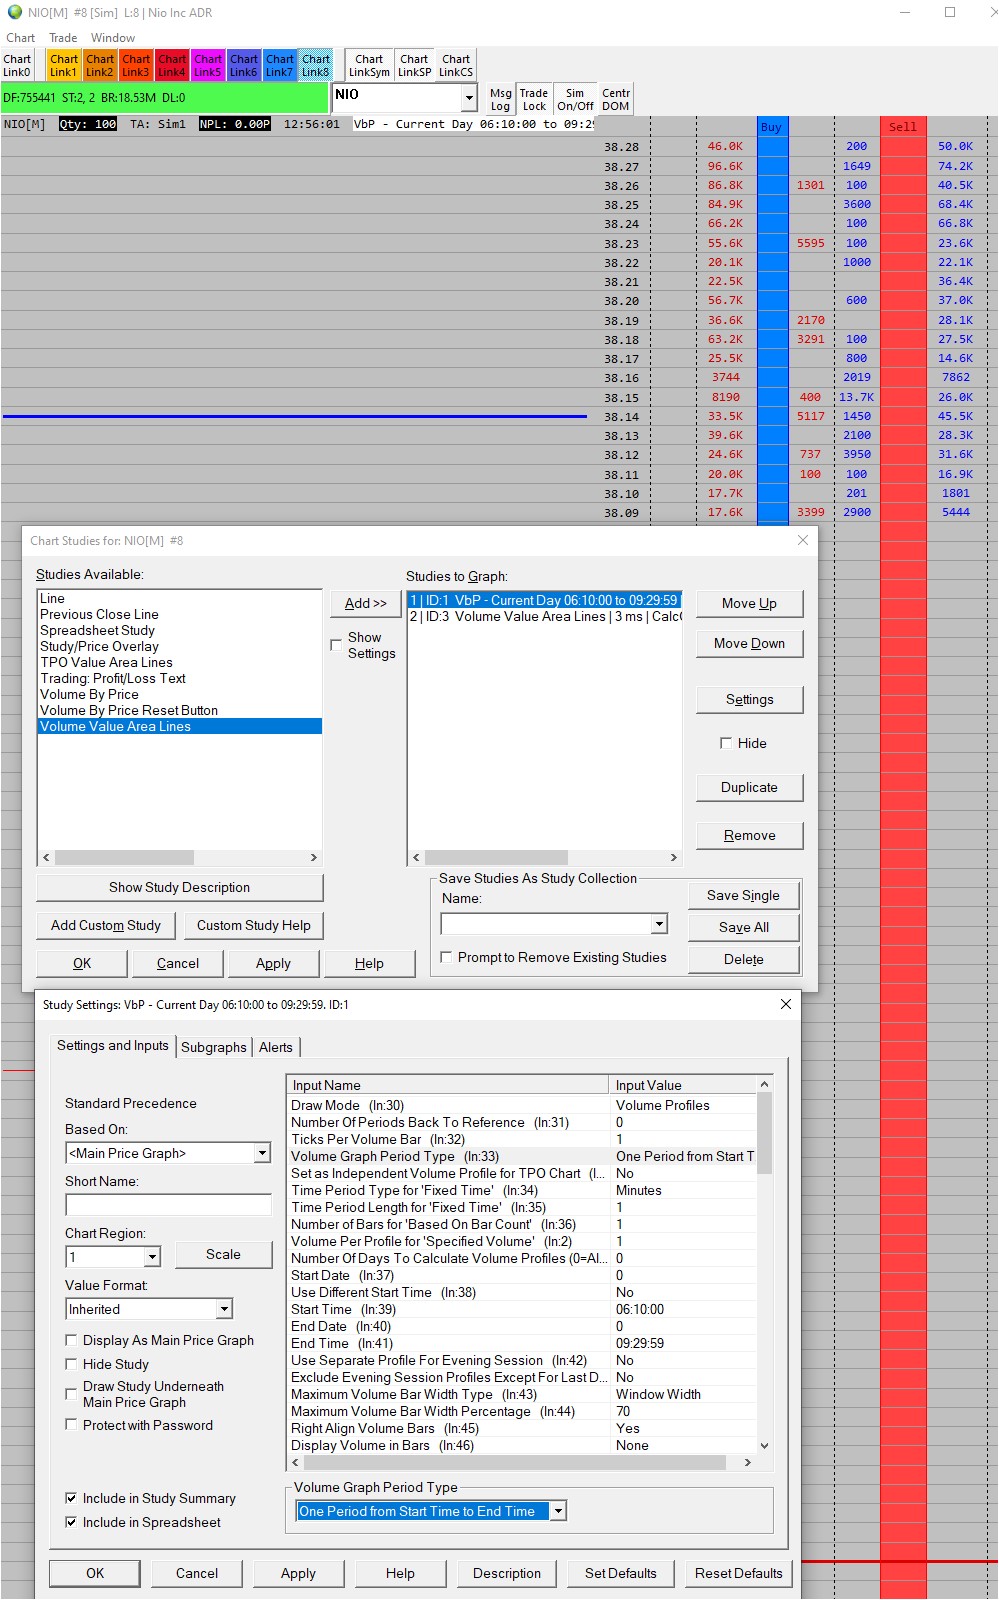Open Settings in Chart Studies dialog

point(749,699)
